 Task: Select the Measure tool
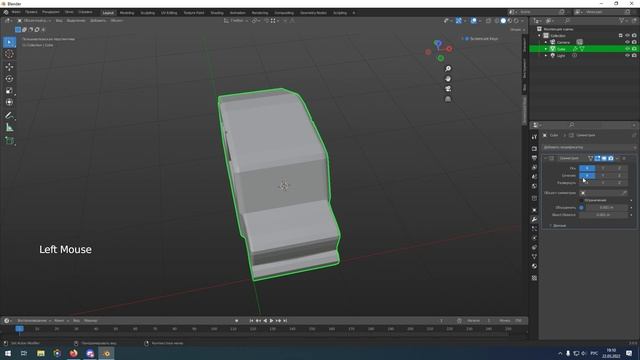(x=9, y=128)
